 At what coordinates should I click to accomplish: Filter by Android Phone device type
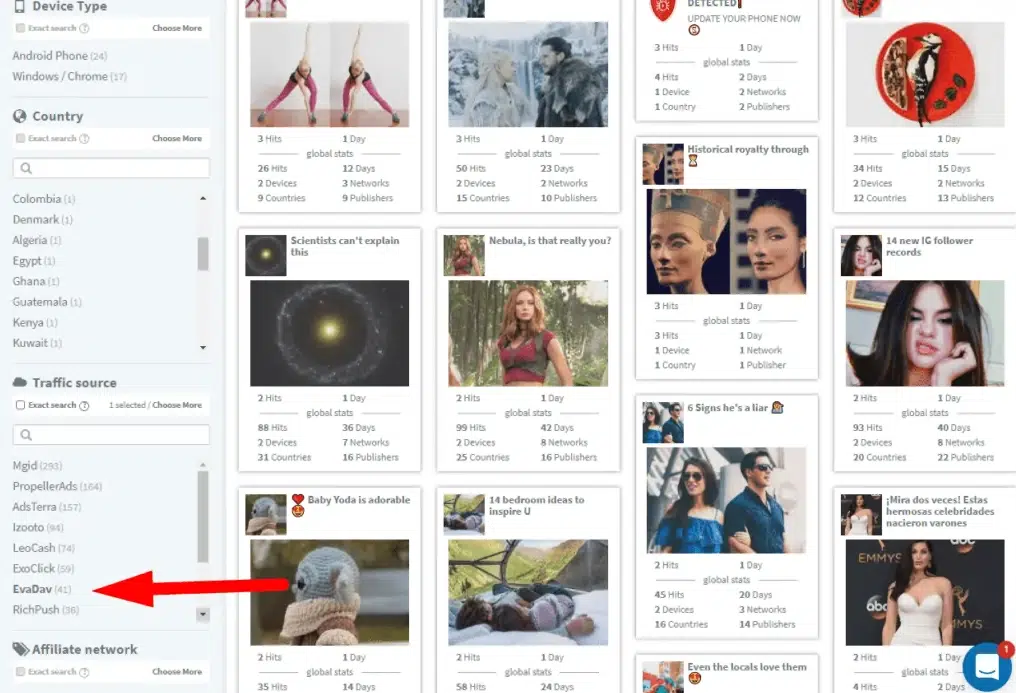click(x=50, y=56)
